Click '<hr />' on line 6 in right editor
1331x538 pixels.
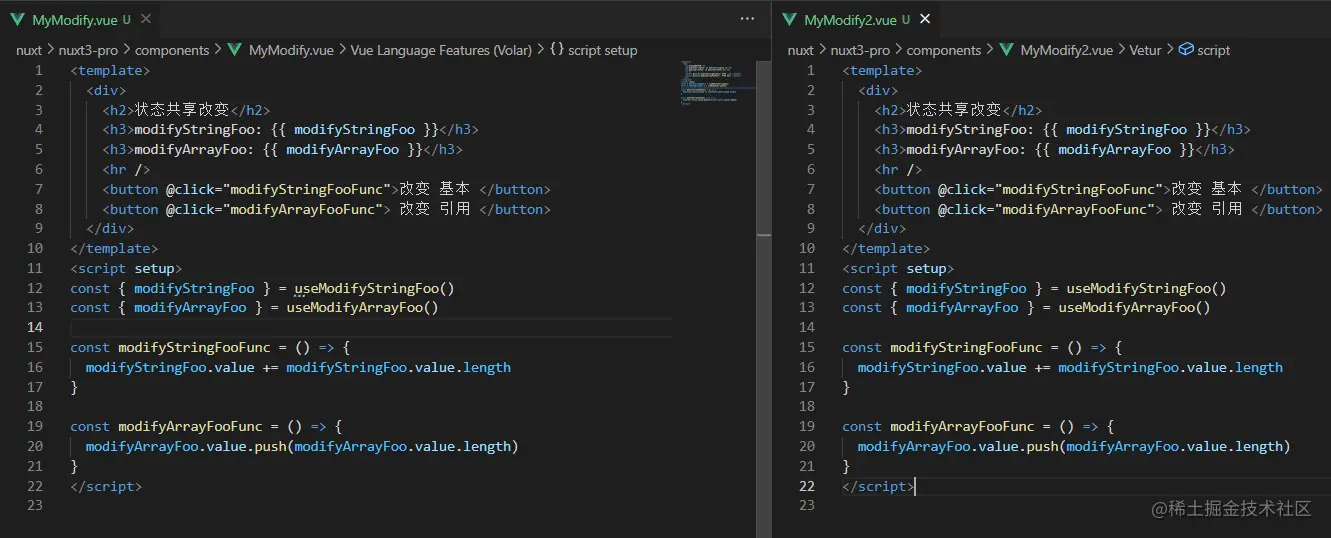pos(898,169)
